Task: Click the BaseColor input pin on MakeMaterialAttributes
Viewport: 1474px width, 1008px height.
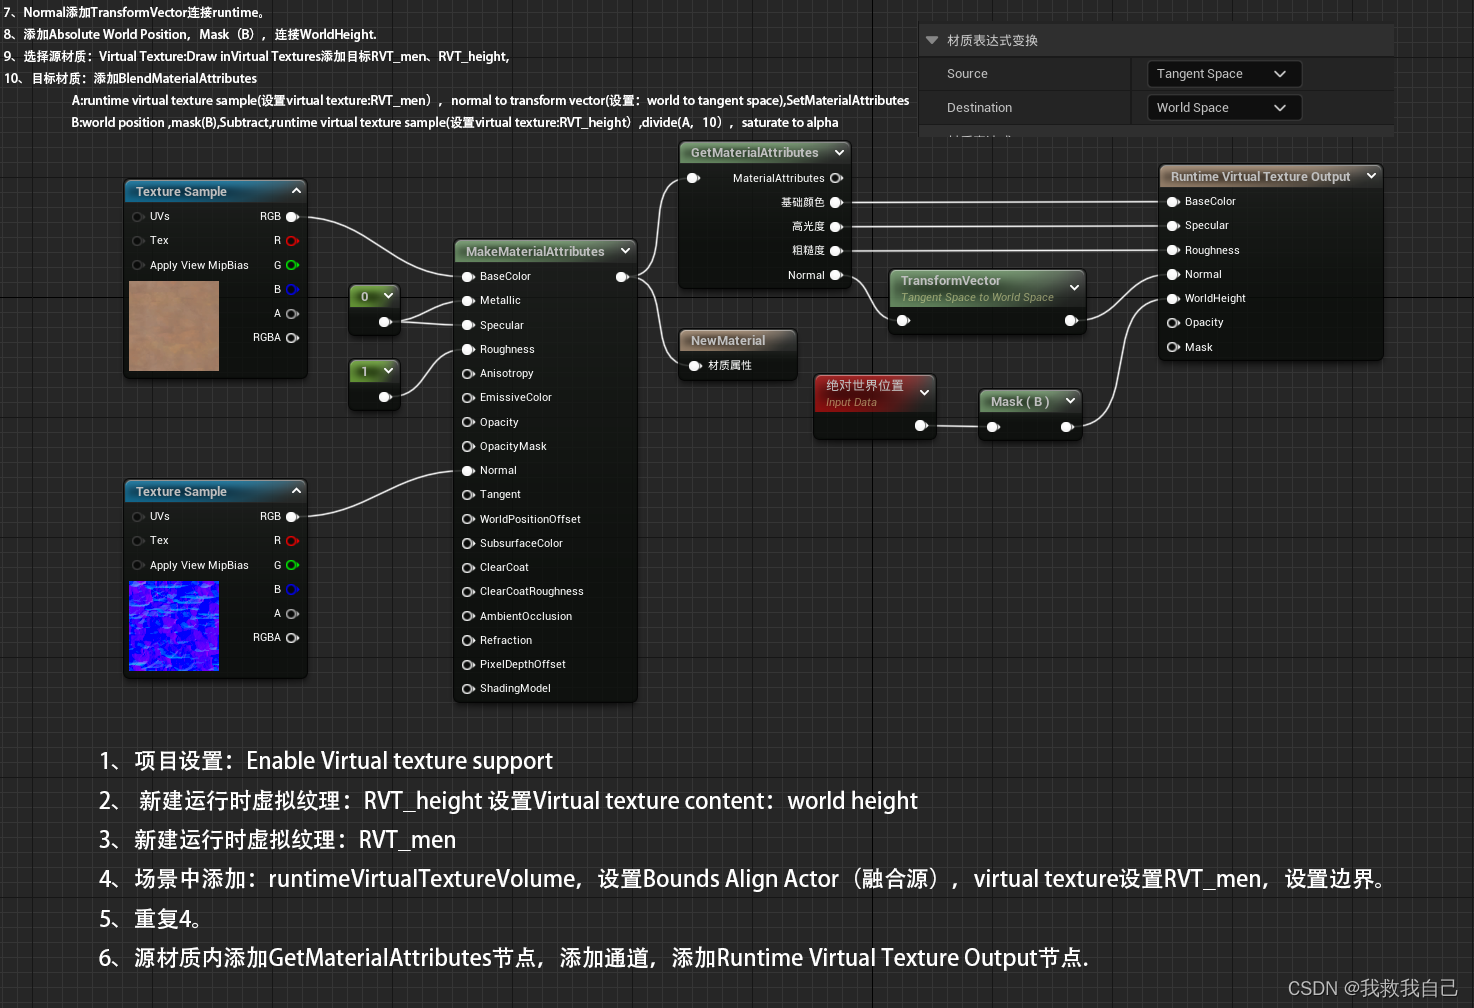Action: tap(468, 276)
